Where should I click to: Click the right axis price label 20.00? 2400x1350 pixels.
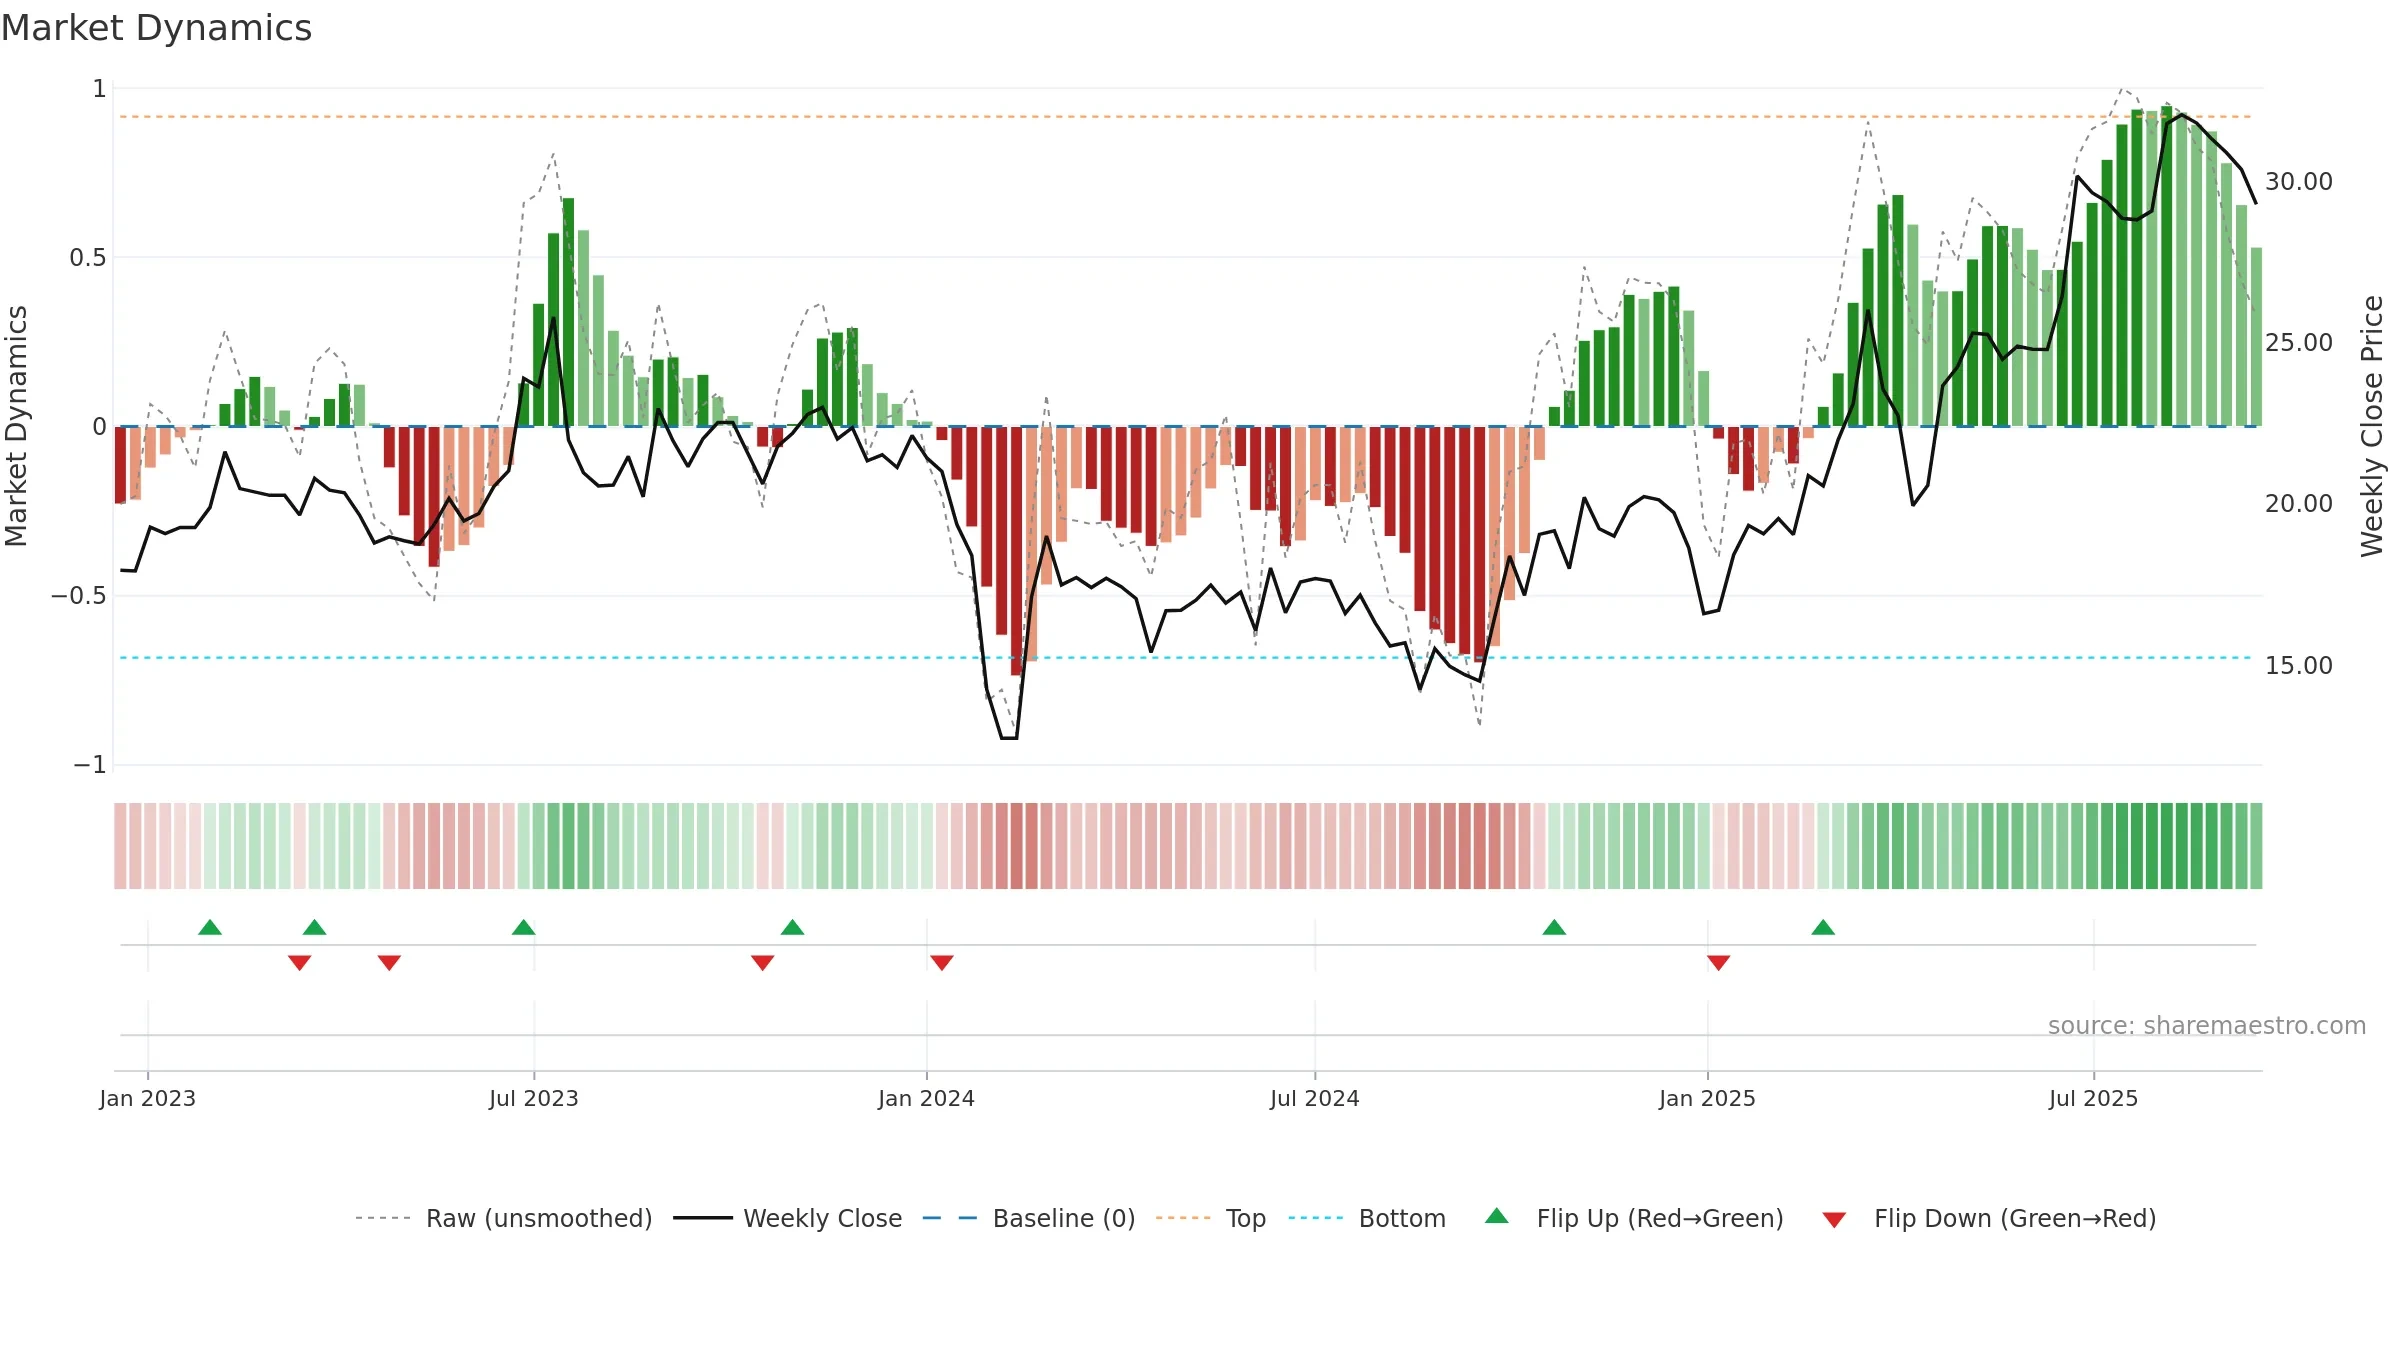2299,504
